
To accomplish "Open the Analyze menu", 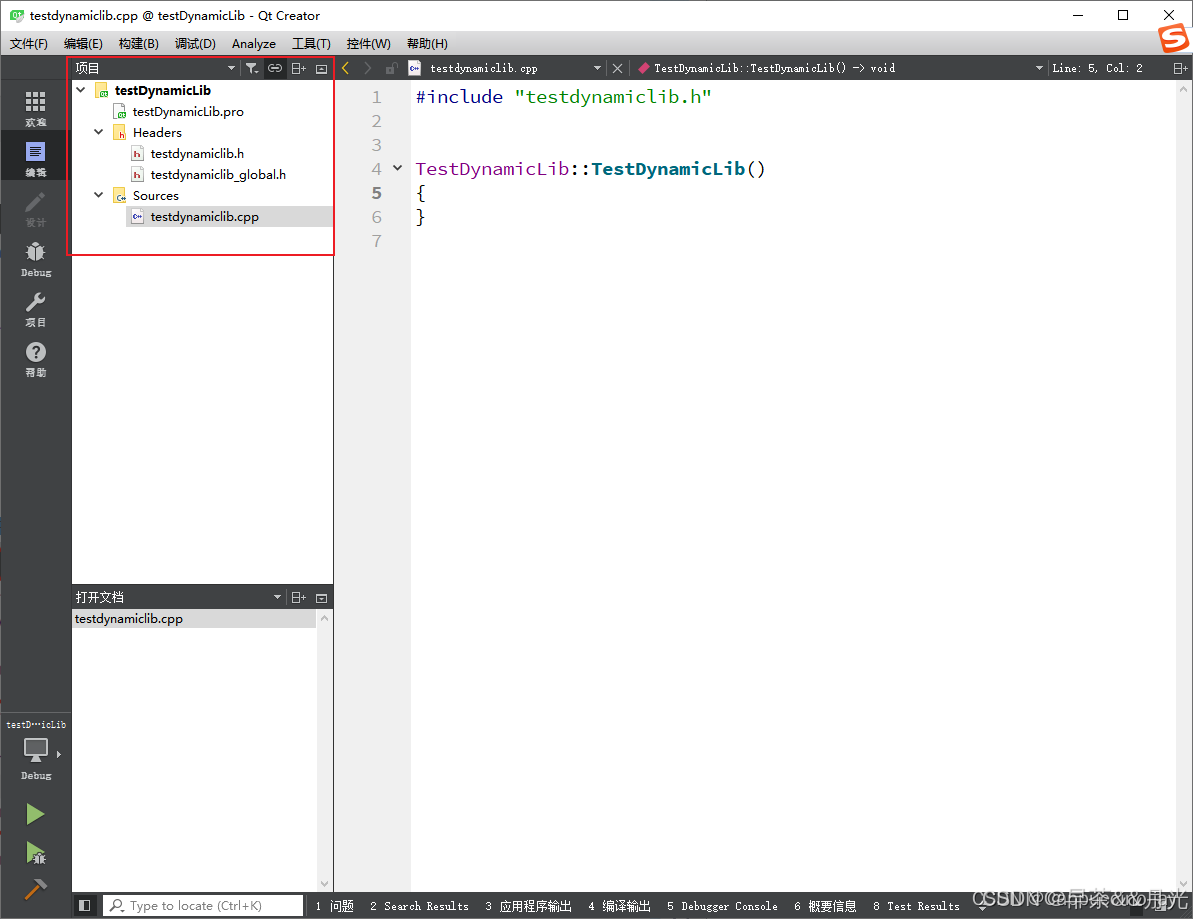I will (x=253, y=43).
